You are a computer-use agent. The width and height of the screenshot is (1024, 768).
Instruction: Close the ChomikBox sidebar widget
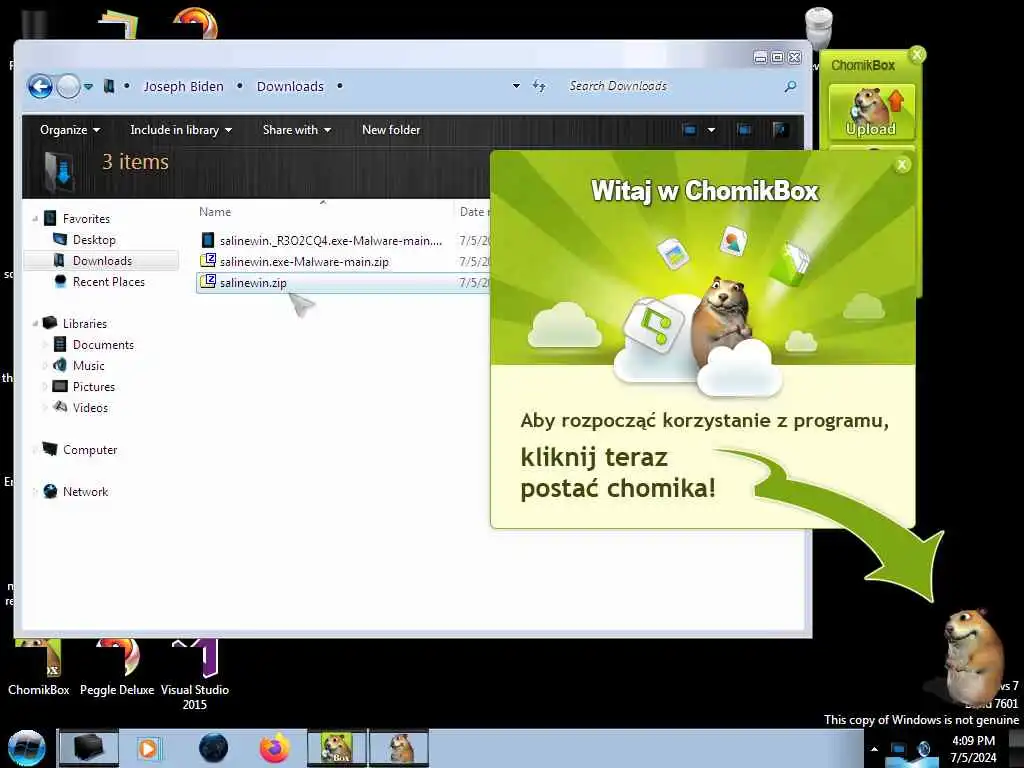(917, 54)
